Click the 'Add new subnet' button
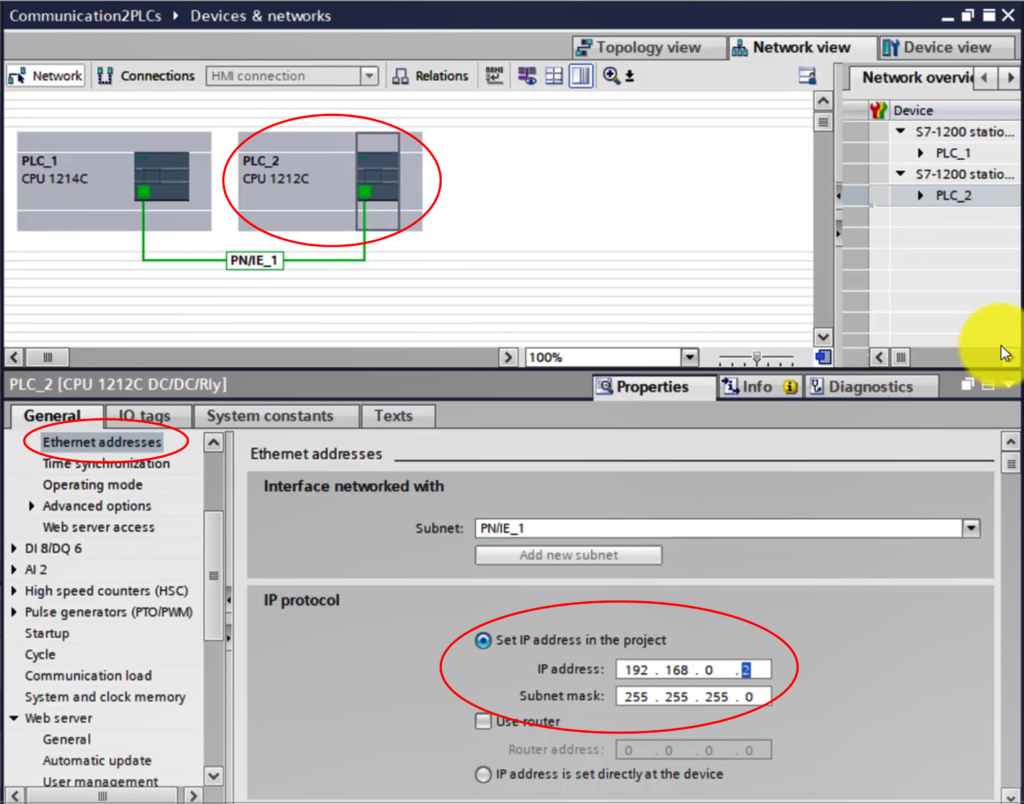 pyautogui.click(x=568, y=555)
